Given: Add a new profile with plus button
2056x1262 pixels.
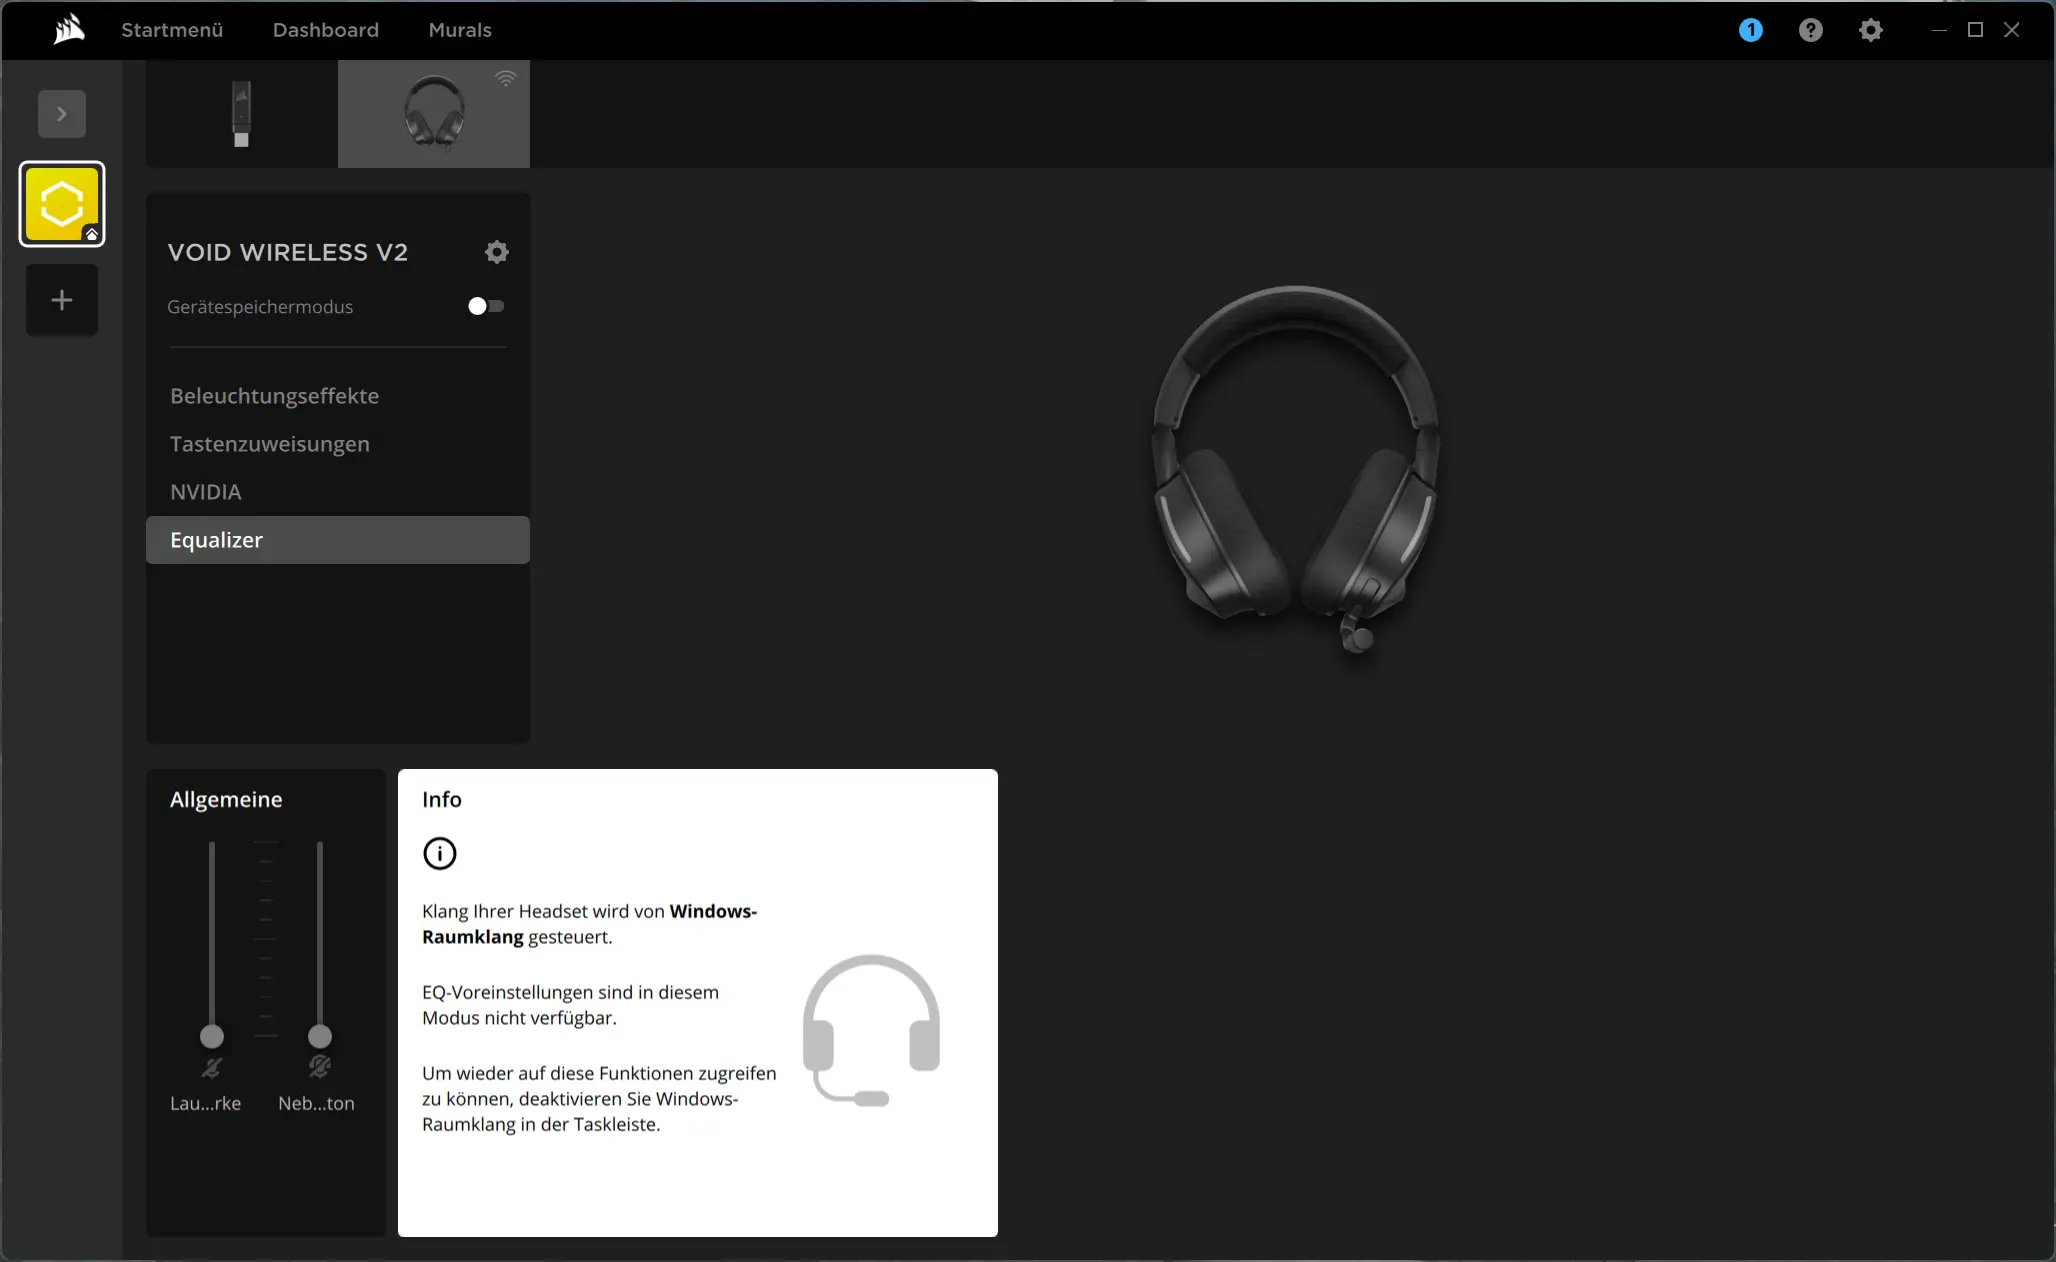Looking at the screenshot, I should [x=62, y=300].
